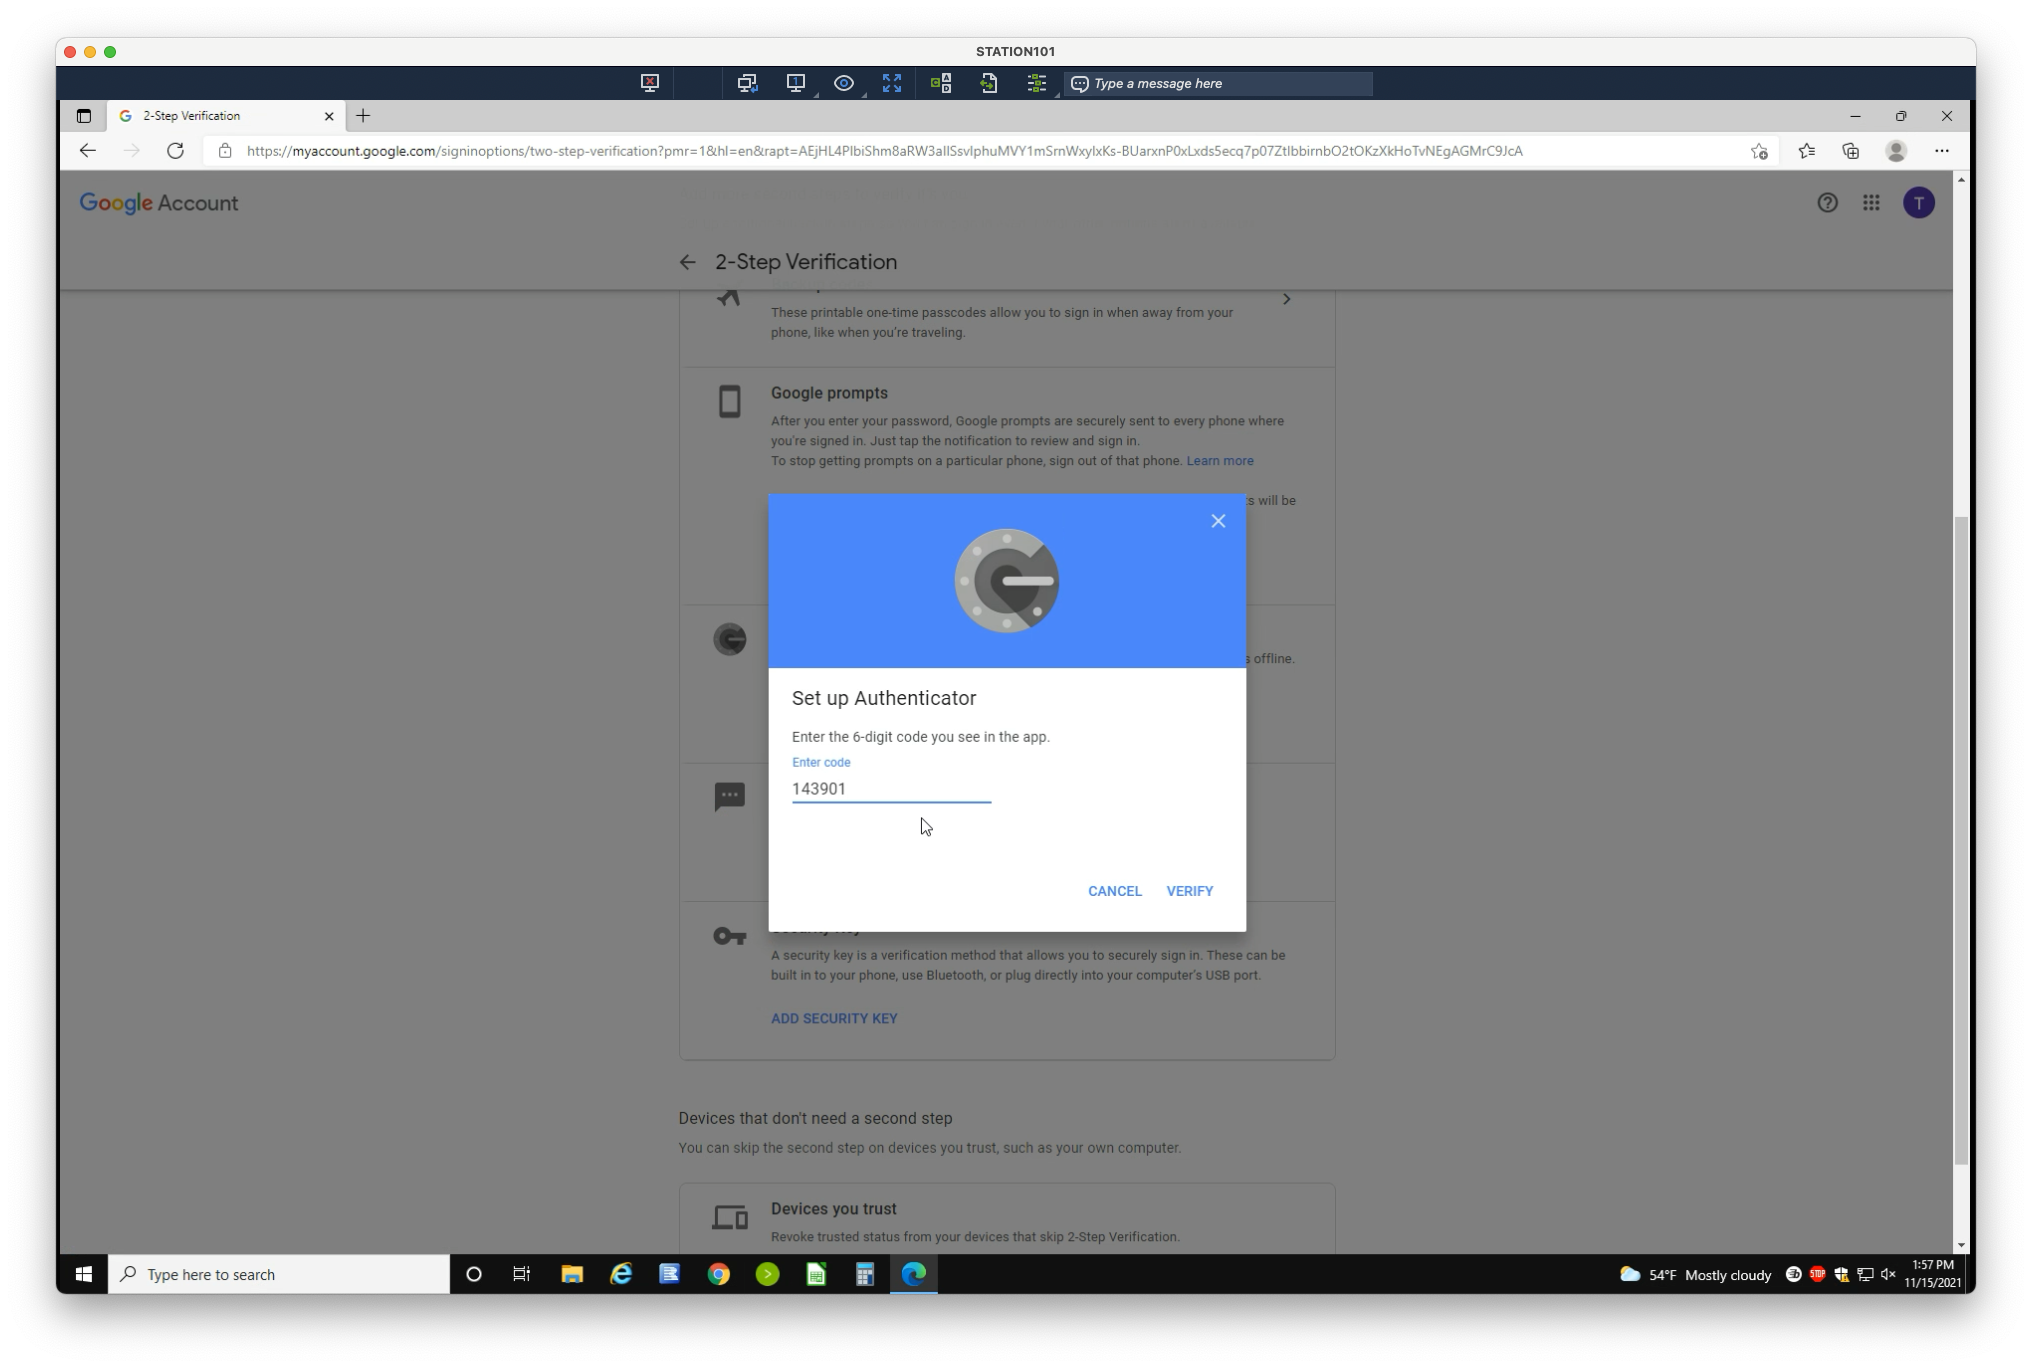
Task: Switch remote session to full screen
Action: pos(891,84)
